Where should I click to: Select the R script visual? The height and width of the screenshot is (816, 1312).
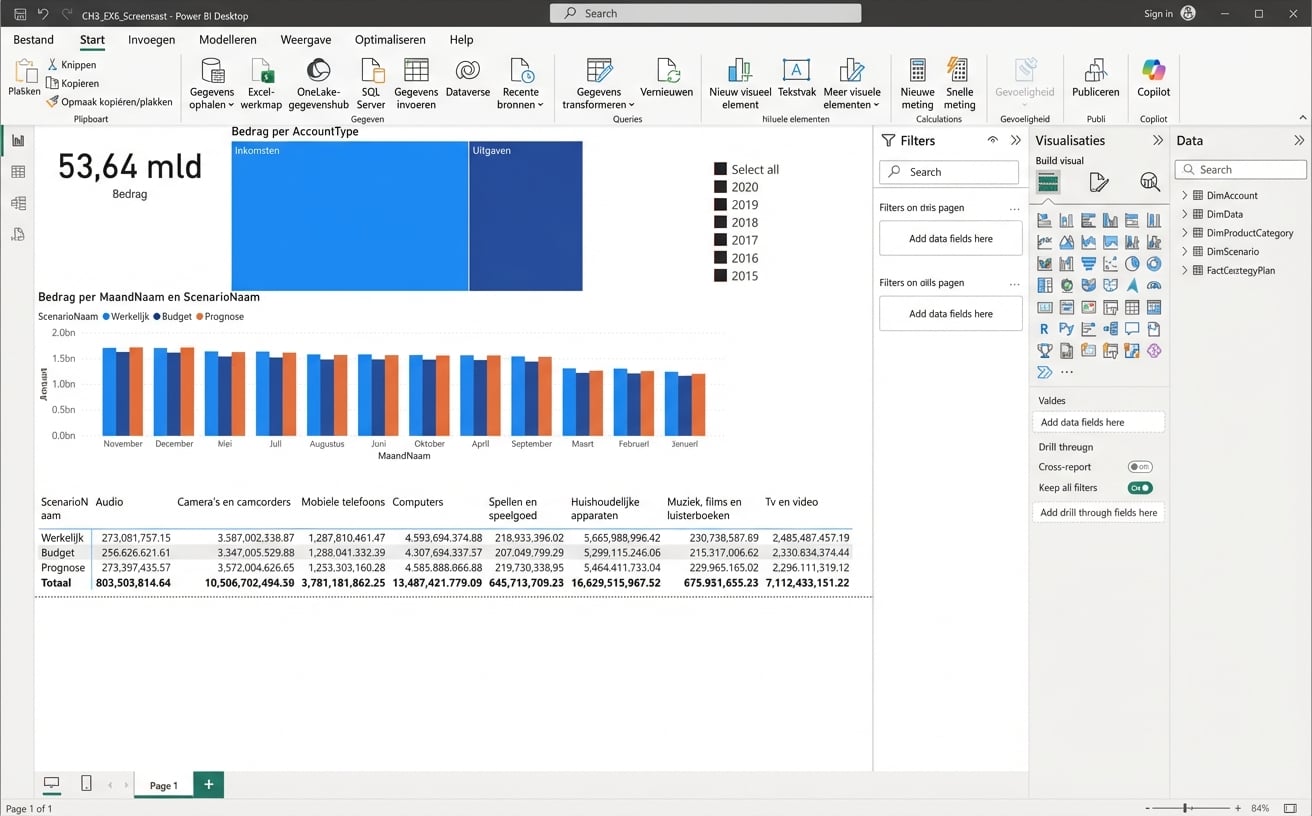(1045, 328)
